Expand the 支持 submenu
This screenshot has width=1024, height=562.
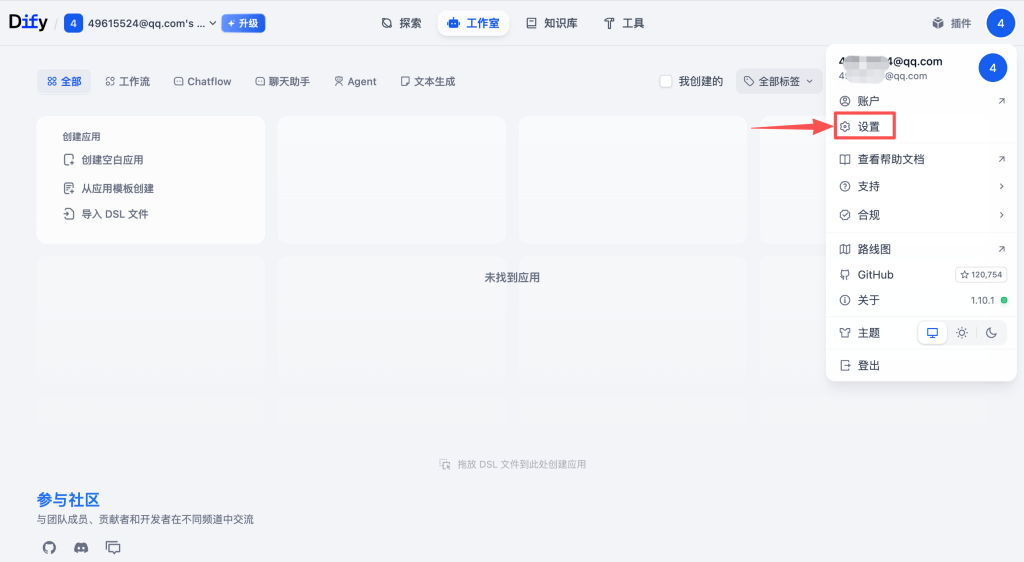(x=921, y=186)
